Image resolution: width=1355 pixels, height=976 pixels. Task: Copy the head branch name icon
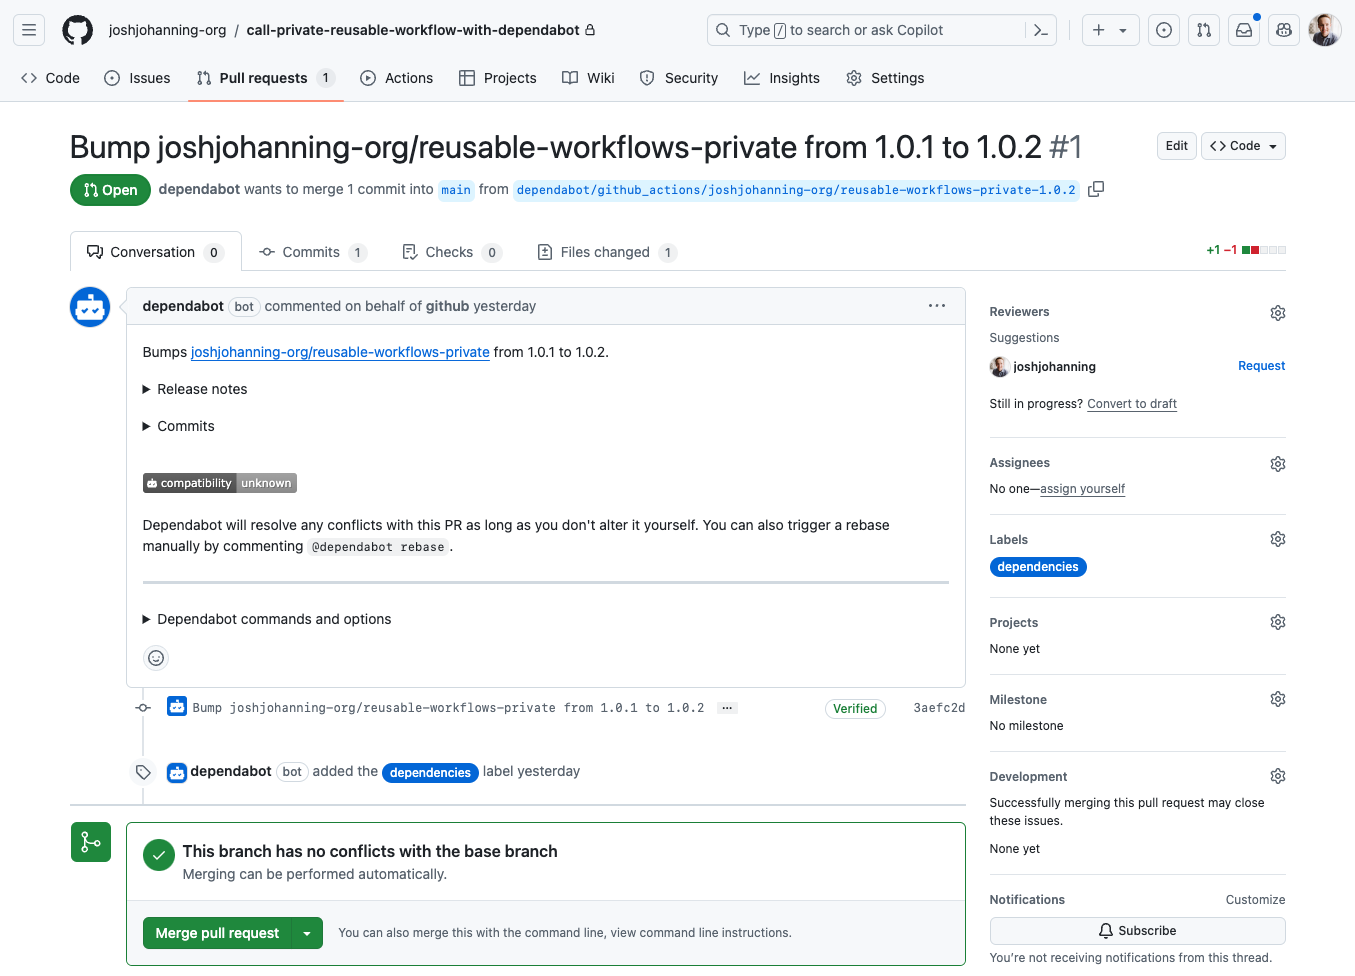click(1096, 189)
